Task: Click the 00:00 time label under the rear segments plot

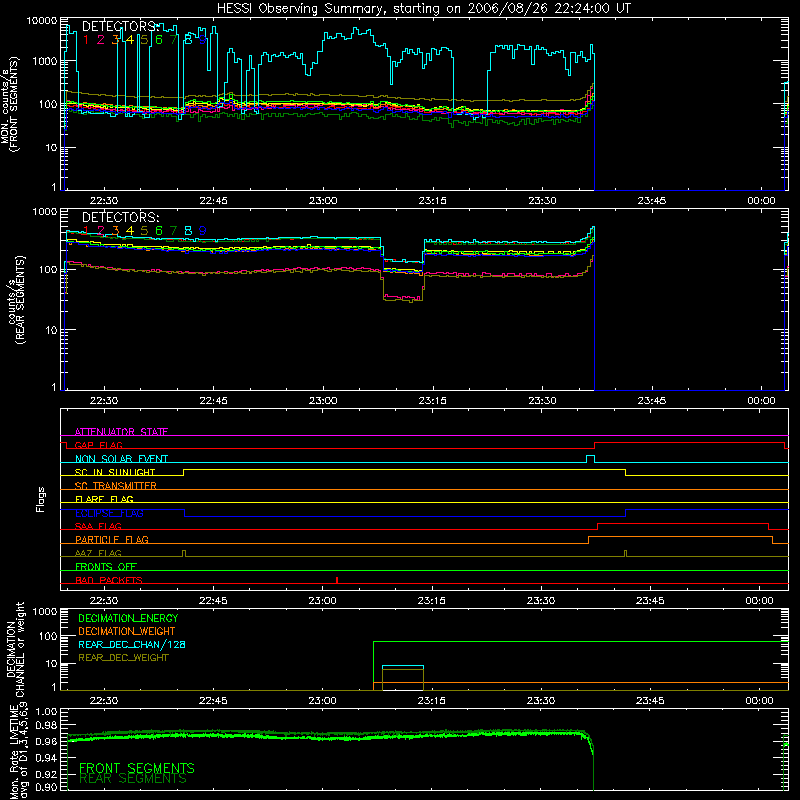Action: [761, 401]
